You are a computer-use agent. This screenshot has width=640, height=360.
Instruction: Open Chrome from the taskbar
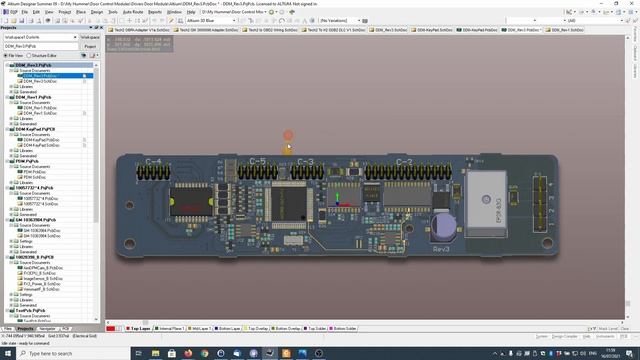pos(204,353)
